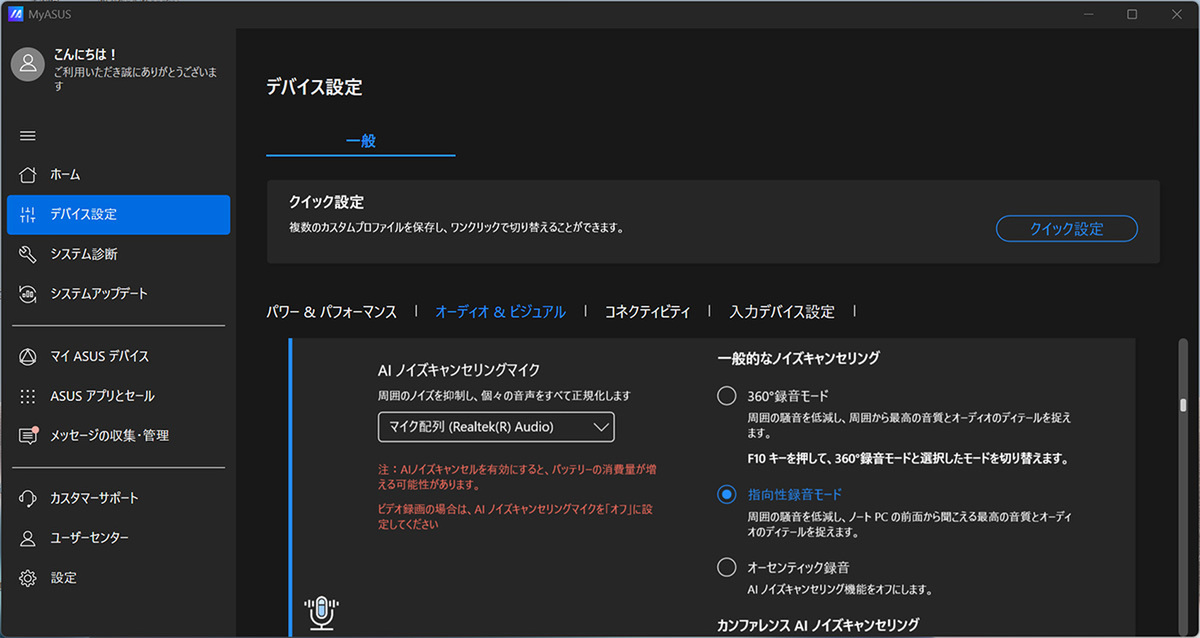Image resolution: width=1200 pixels, height=638 pixels.
Task: Open ユーザーセンター
Action: [x=118, y=538]
